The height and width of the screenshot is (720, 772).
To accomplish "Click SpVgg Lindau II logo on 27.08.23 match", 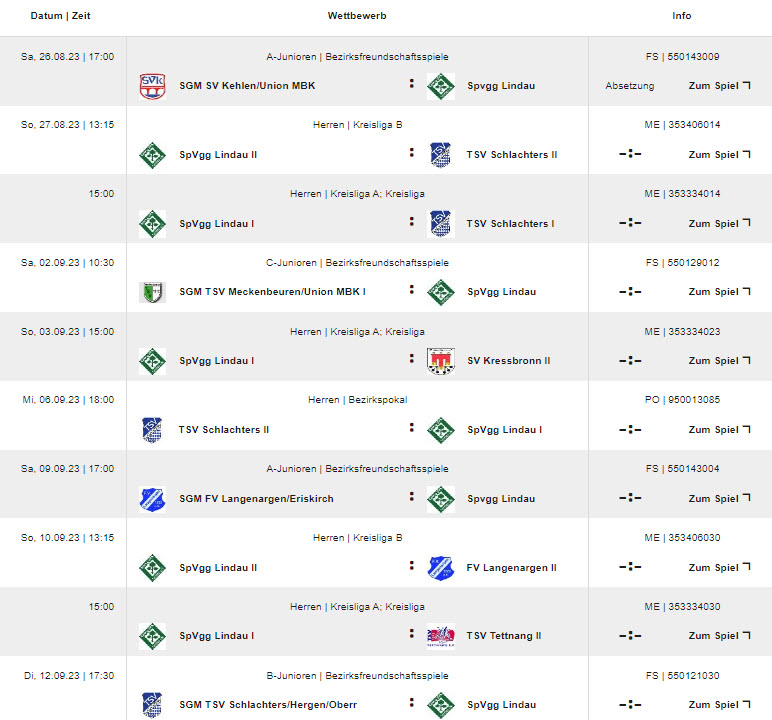I will click(153, 155).
